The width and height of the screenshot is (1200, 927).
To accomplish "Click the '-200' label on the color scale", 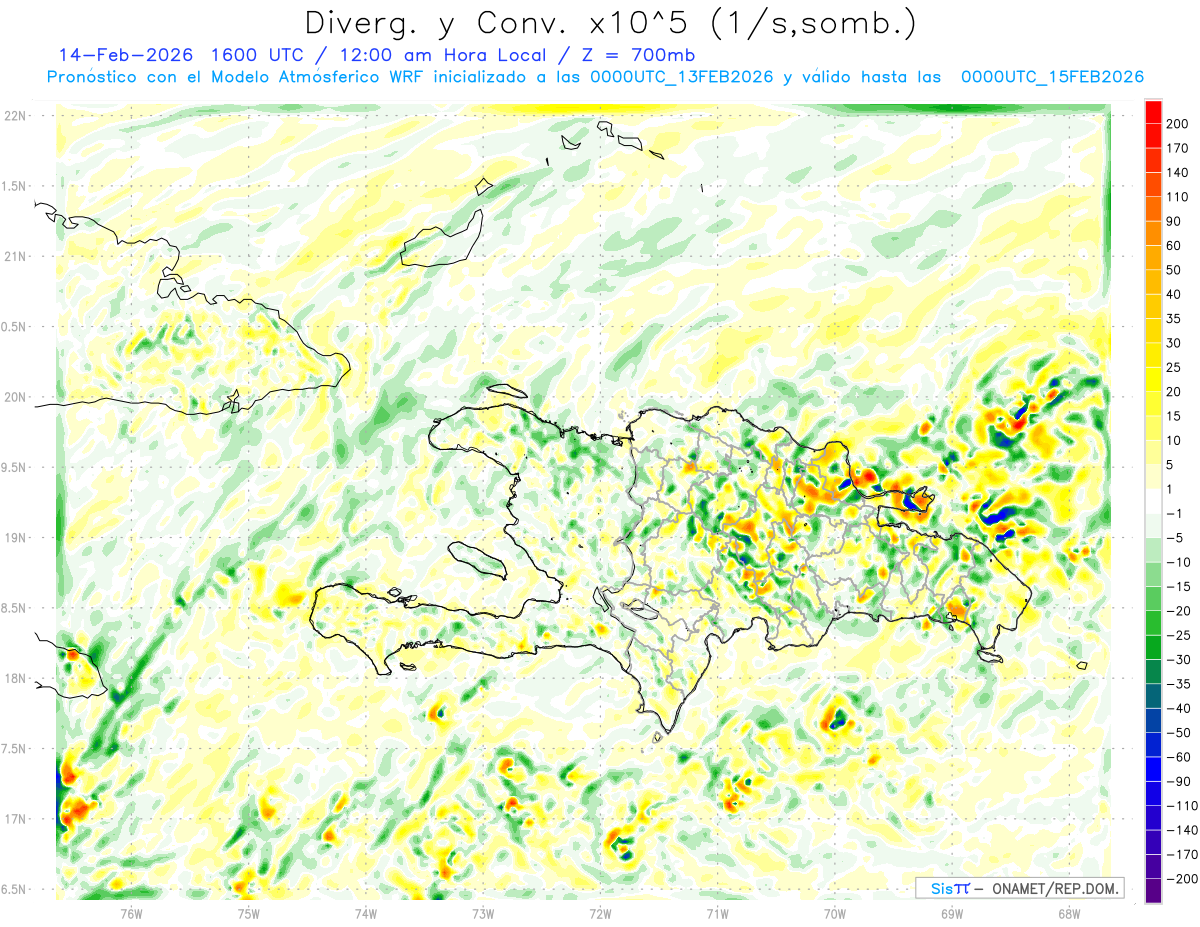I will (1182, 879).
